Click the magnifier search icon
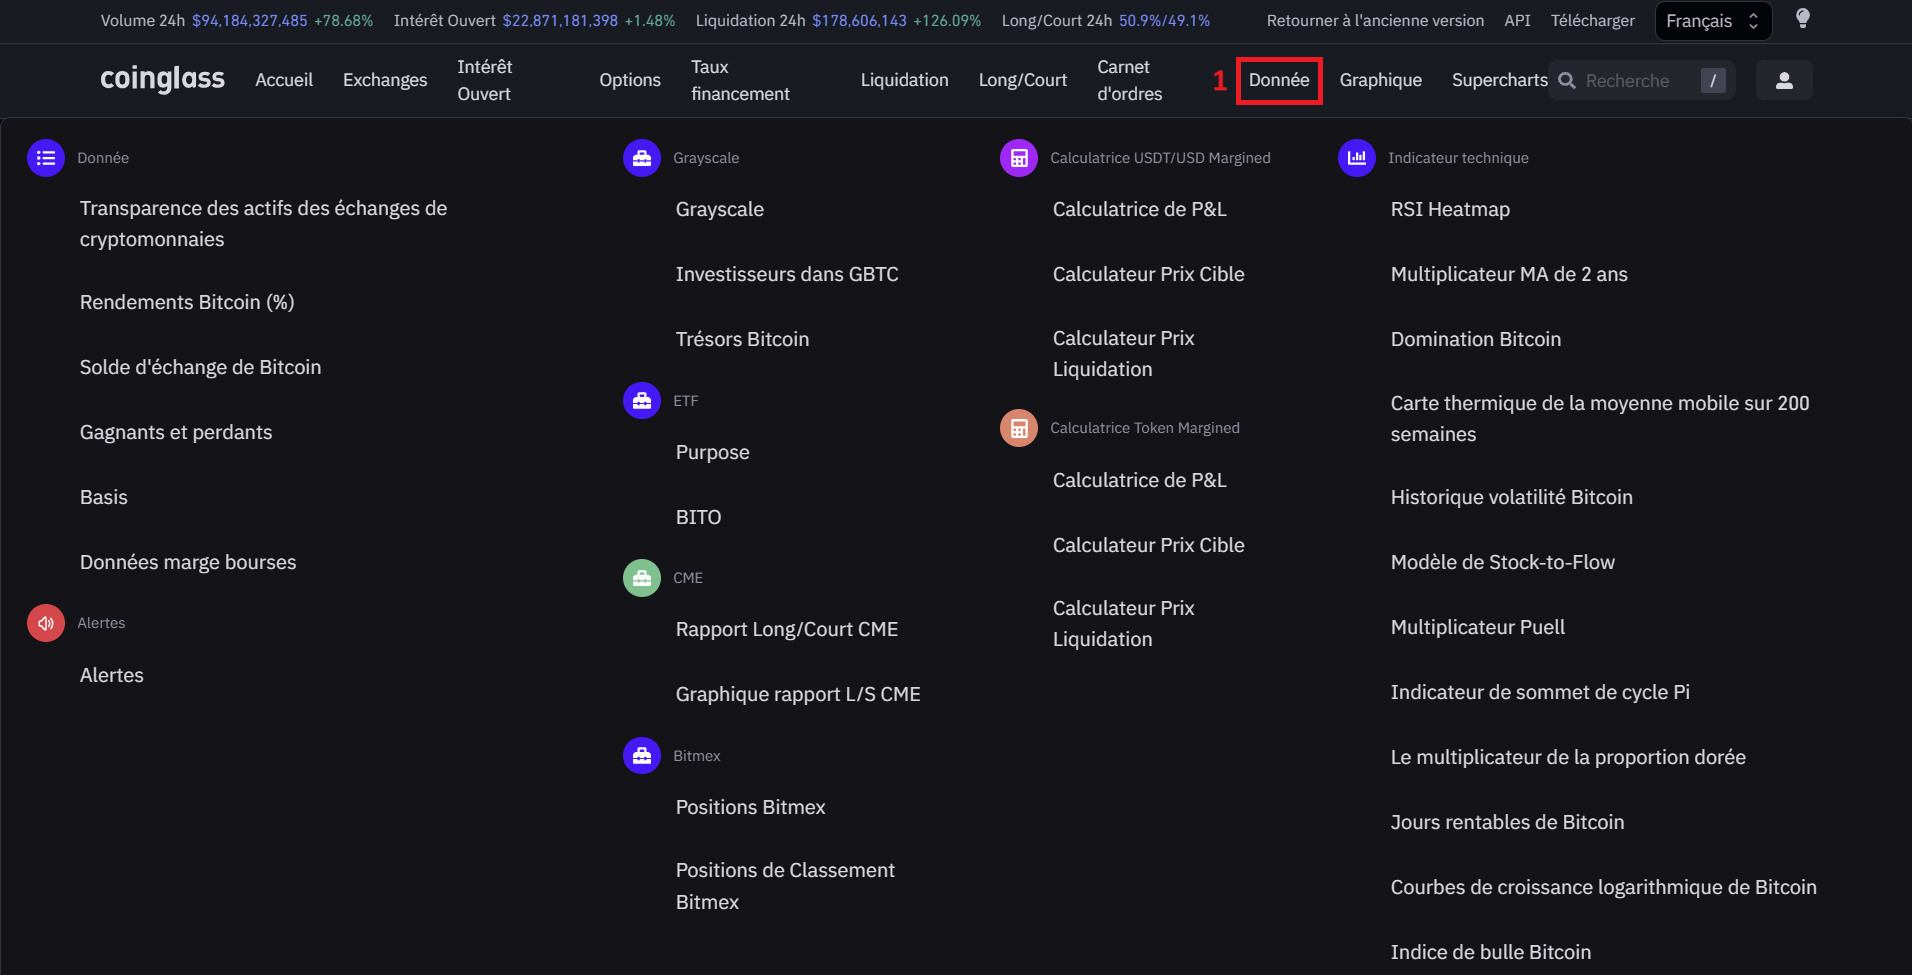Viewport: 1912px width, 975px height. click(x=1567, y=81)
